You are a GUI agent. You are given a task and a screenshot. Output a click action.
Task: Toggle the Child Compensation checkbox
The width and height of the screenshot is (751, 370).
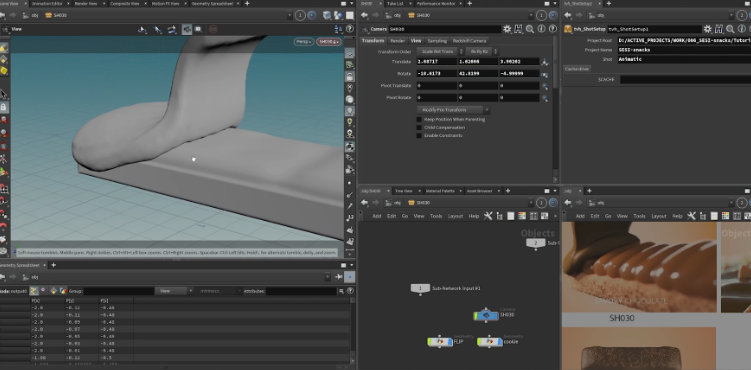419,127
